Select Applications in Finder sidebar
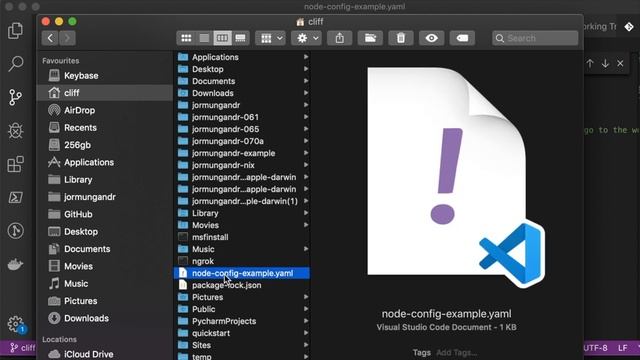 [105, 162]
